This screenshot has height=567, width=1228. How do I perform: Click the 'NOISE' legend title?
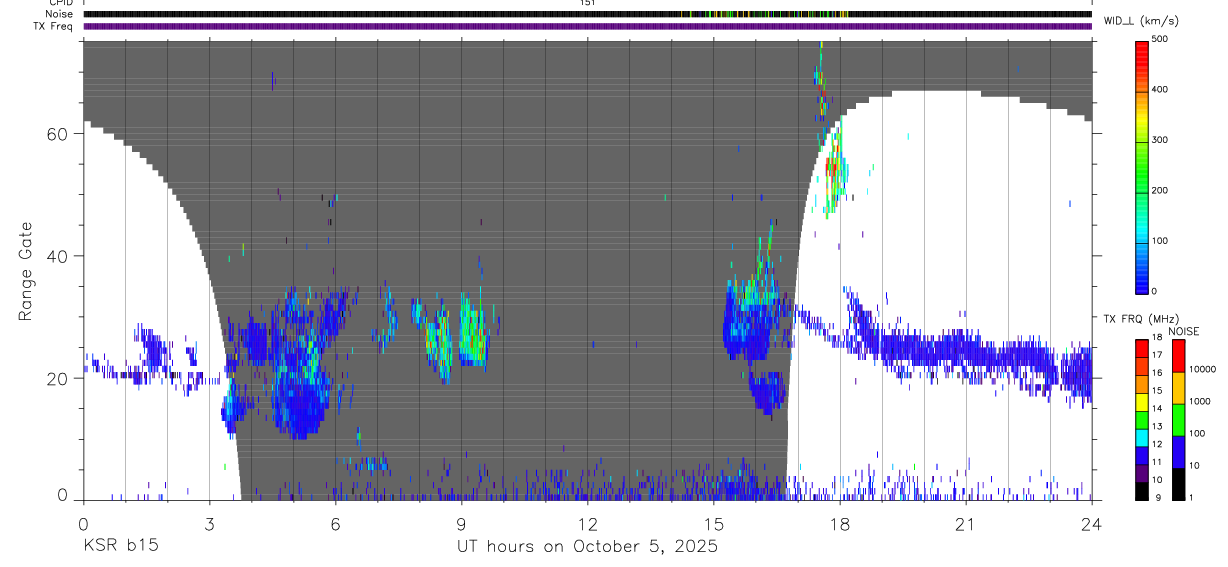[1184, 331]
